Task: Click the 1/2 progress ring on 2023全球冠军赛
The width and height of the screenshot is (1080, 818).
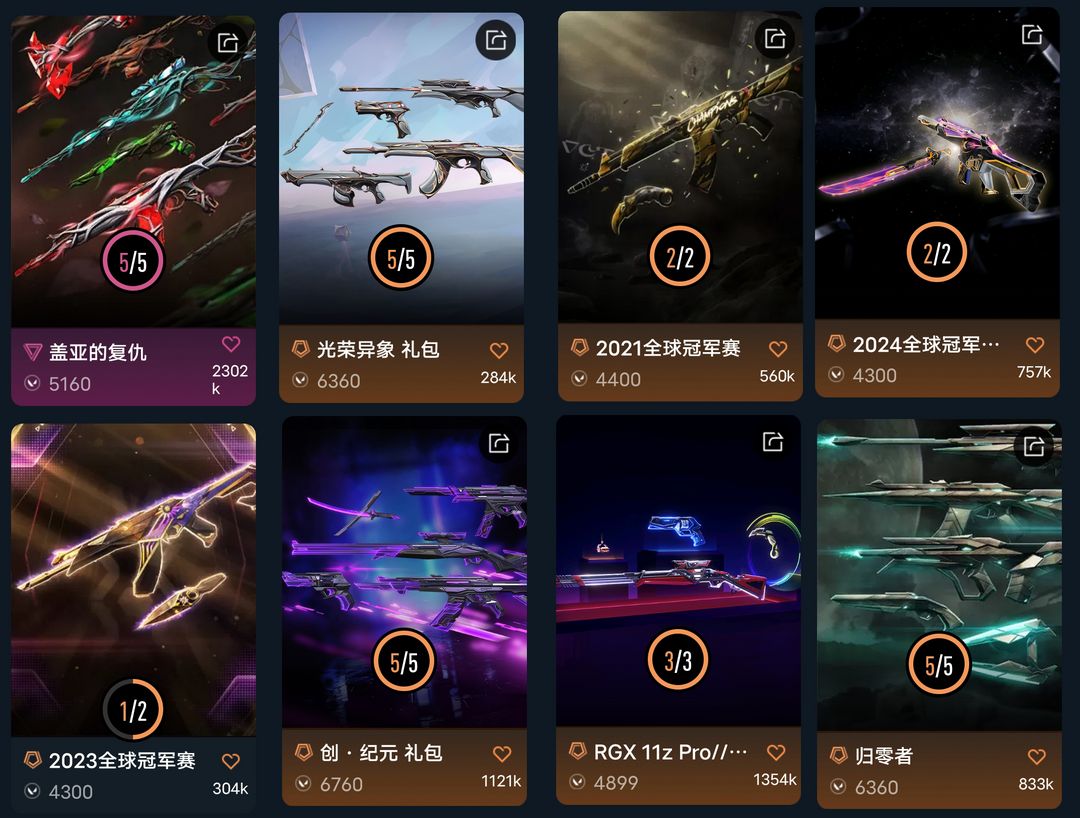Action: 133,709
